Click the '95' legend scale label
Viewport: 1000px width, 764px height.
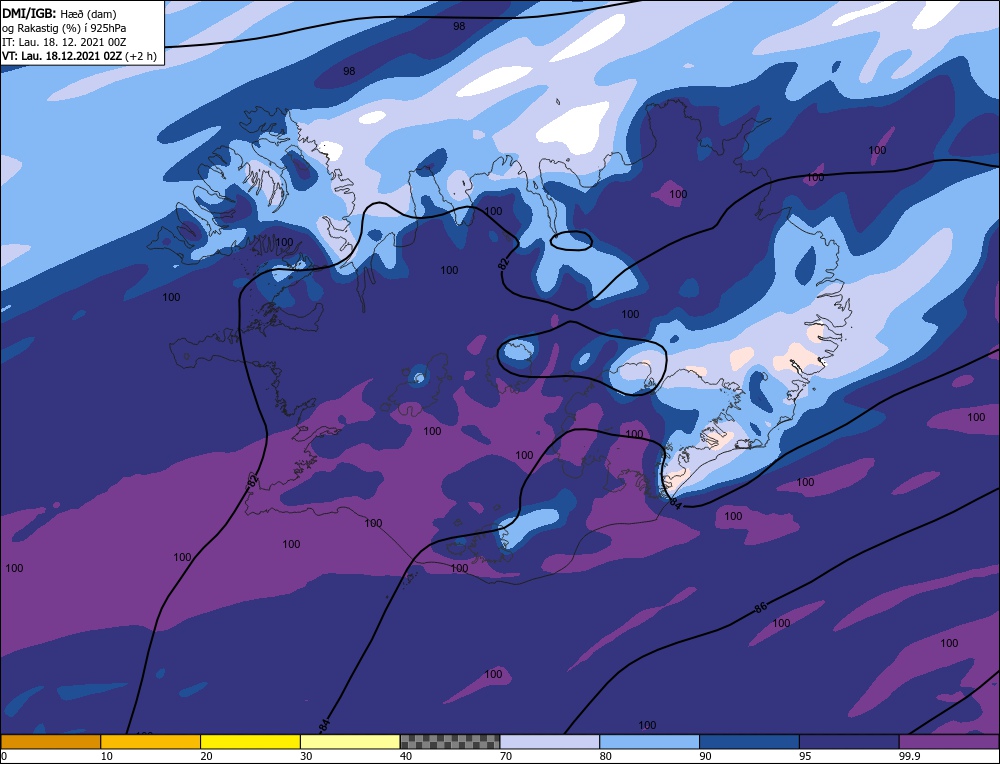[x=805, y=756]
